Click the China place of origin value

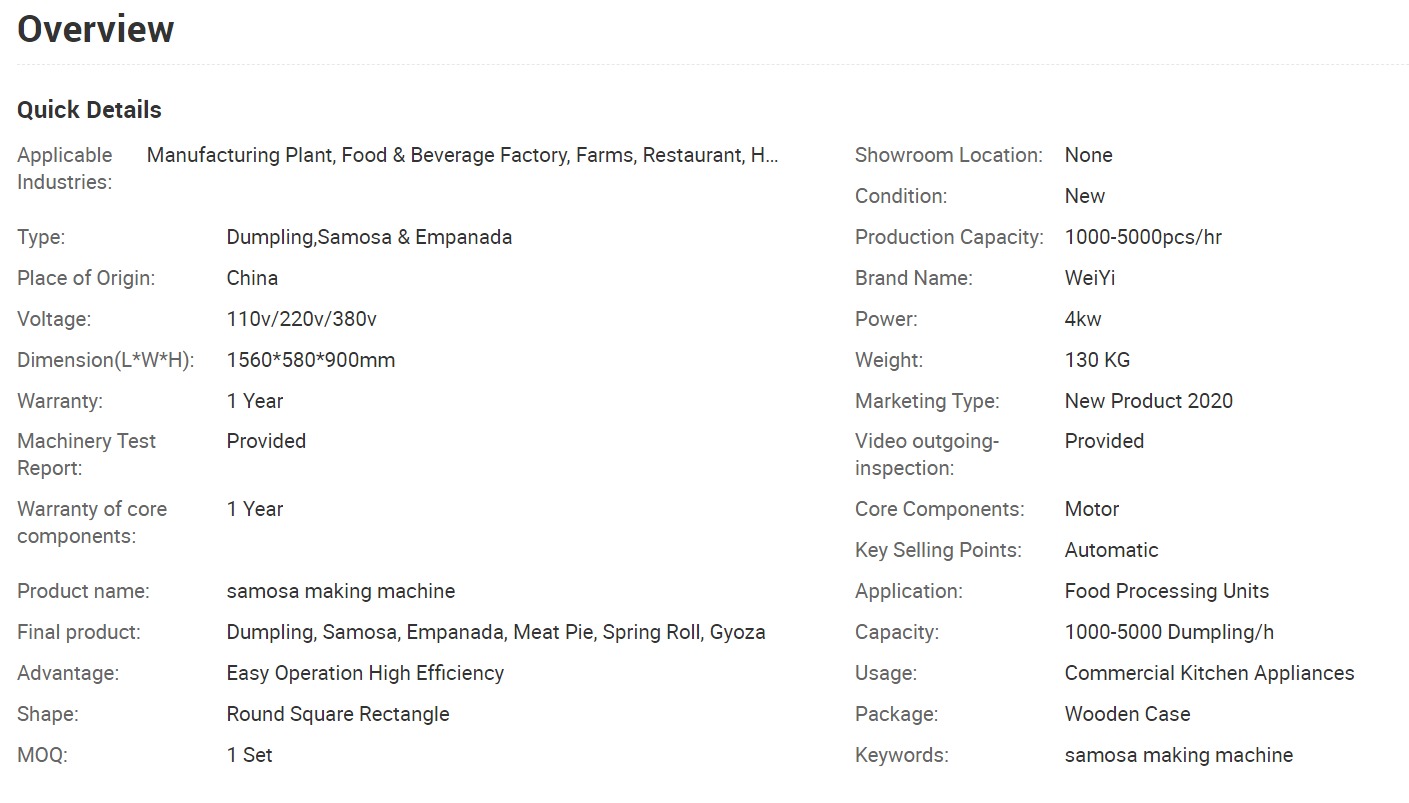(x=252, y=278)
